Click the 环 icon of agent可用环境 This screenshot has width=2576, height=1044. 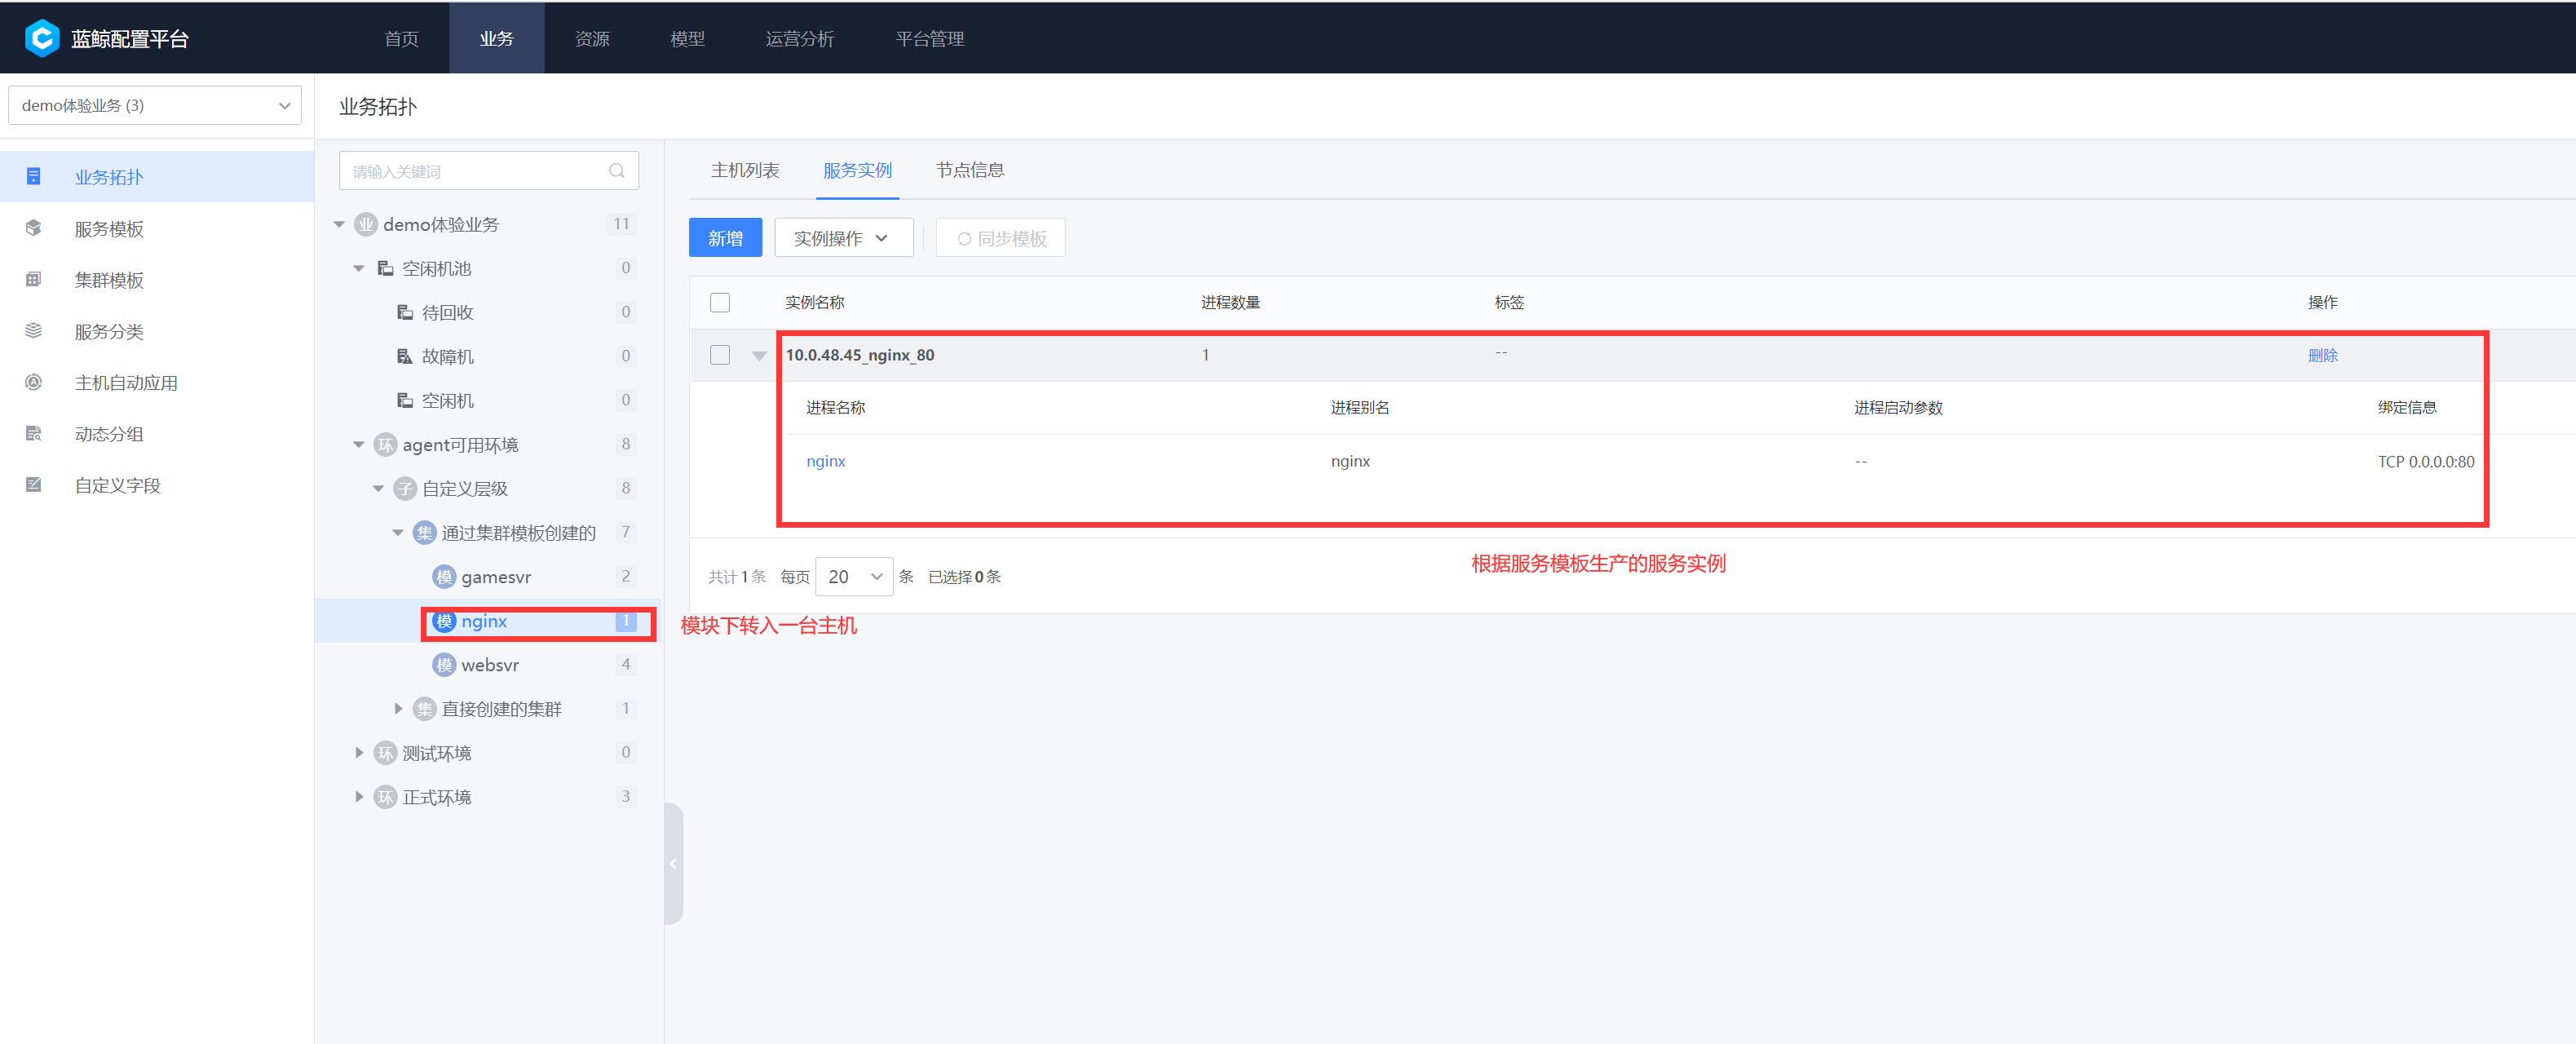point(386,445)
